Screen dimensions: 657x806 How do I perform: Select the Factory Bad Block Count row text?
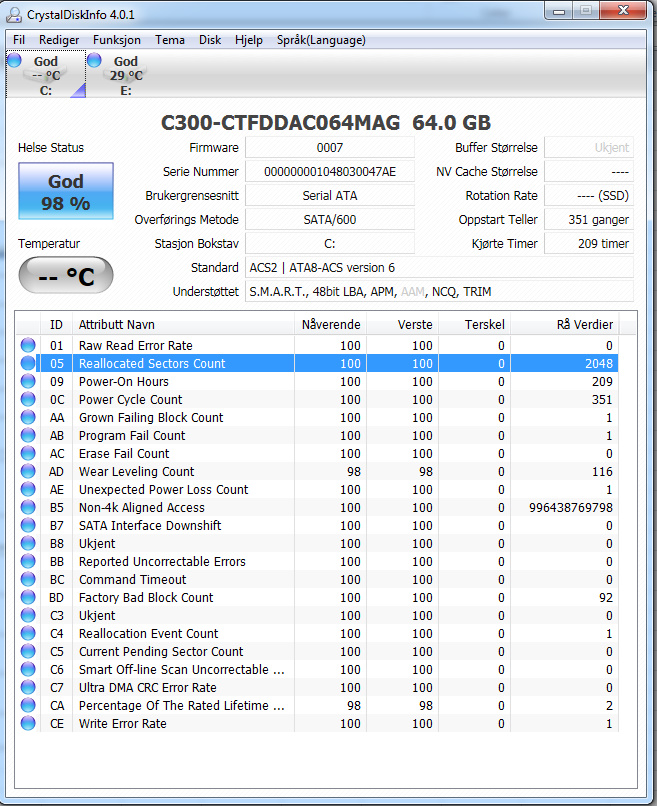point(145,597)
